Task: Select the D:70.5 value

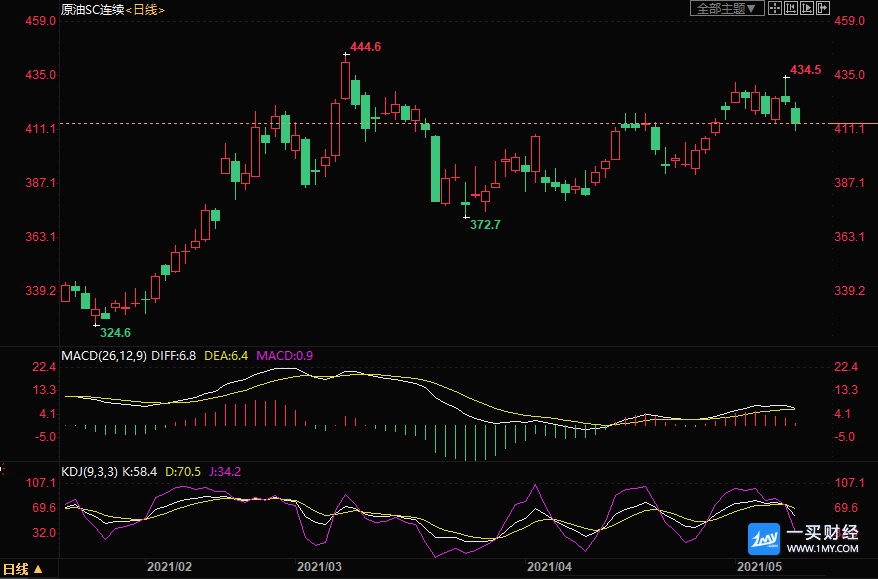Action: 183,471
